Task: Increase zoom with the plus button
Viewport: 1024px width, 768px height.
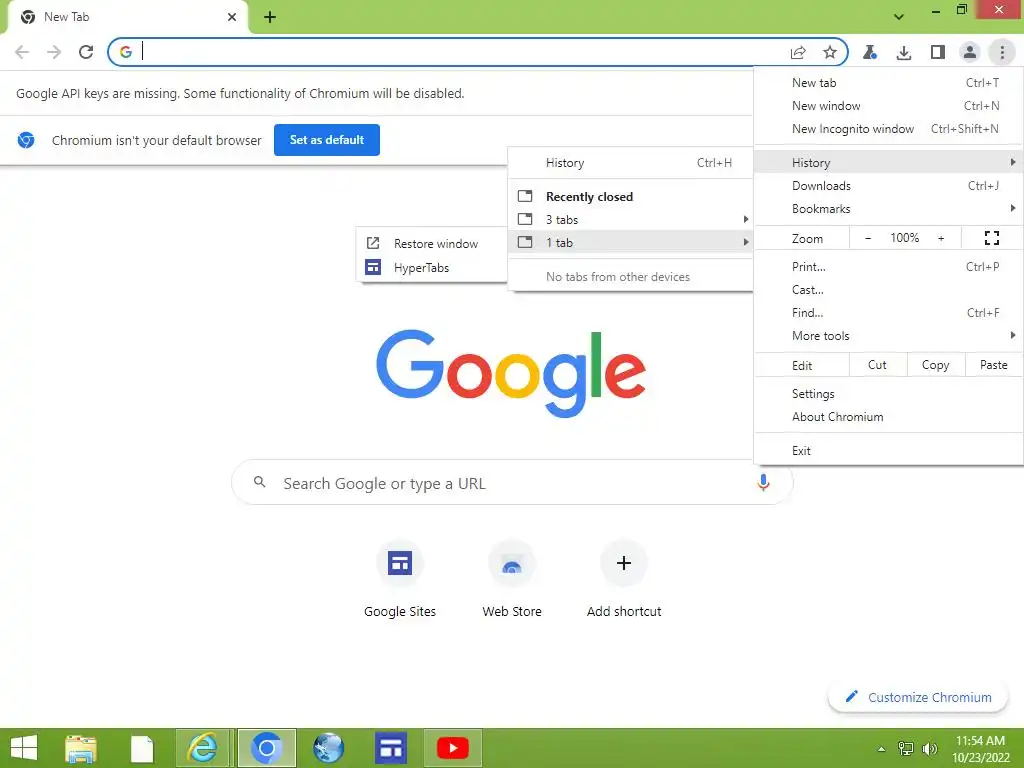Action: 941,238
